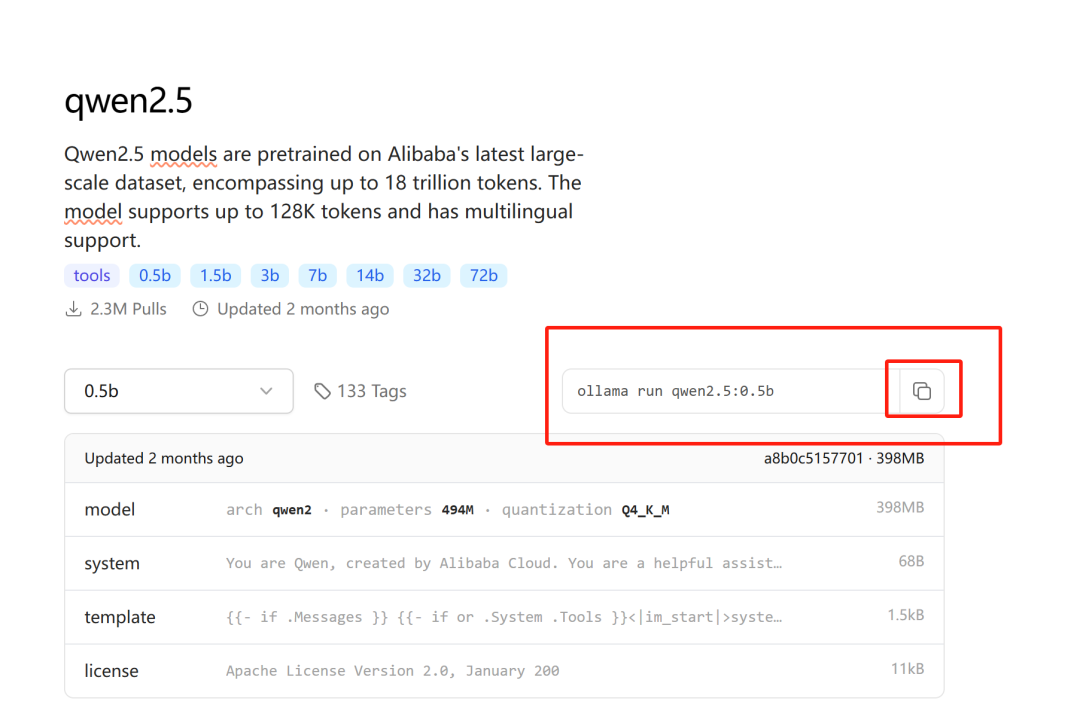Select the 1.5b size tag
This screenshot has width=1080, height=717.
click(x=216, y=276)
